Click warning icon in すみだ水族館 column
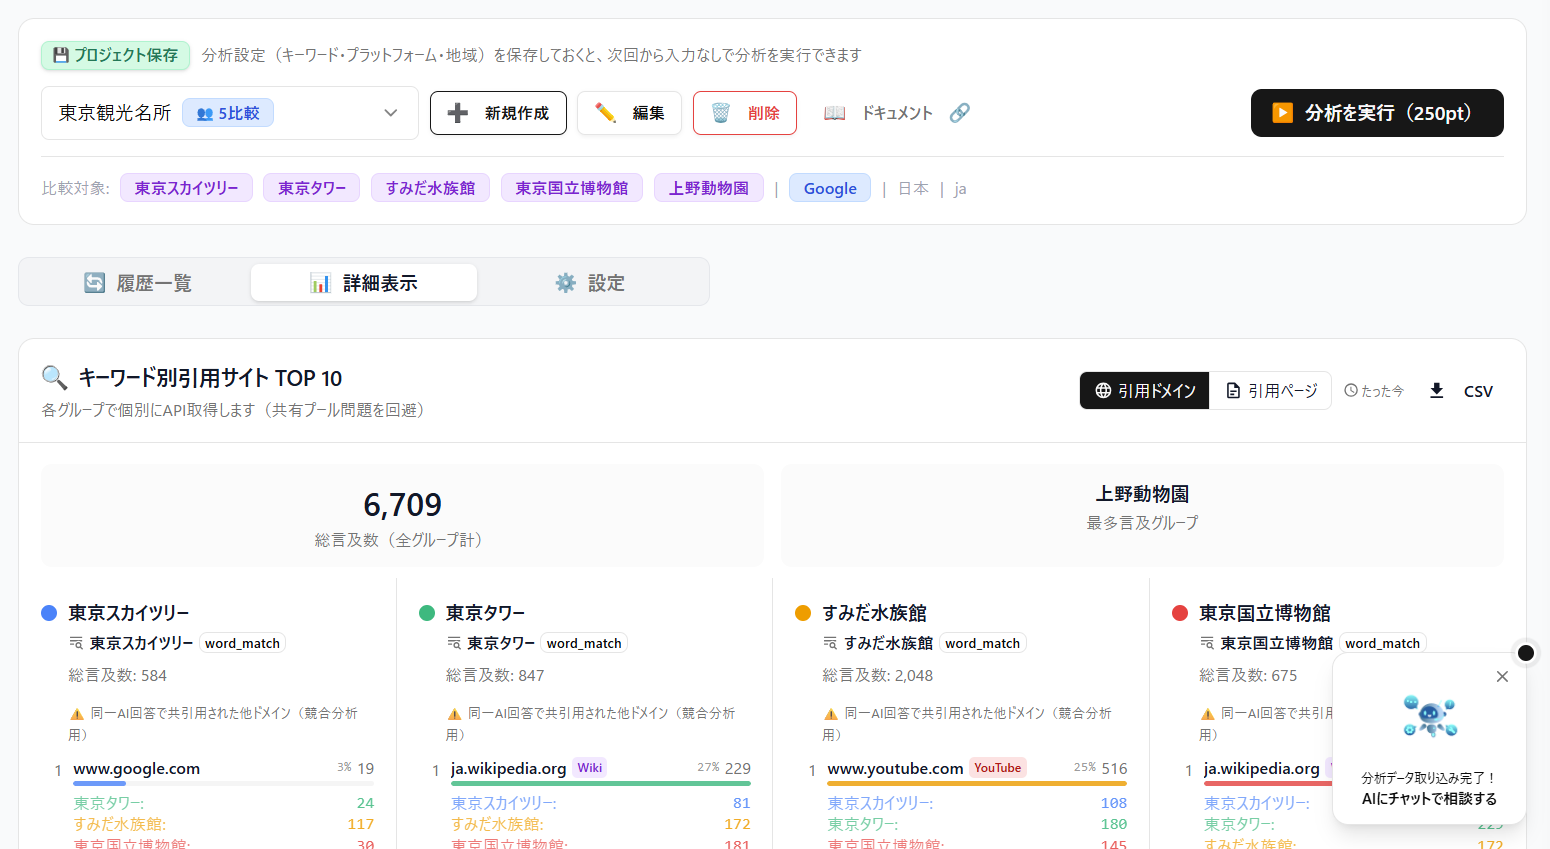Image resolution: width=1550 pixels, height=849 pixels. click(x=831, y=714)
